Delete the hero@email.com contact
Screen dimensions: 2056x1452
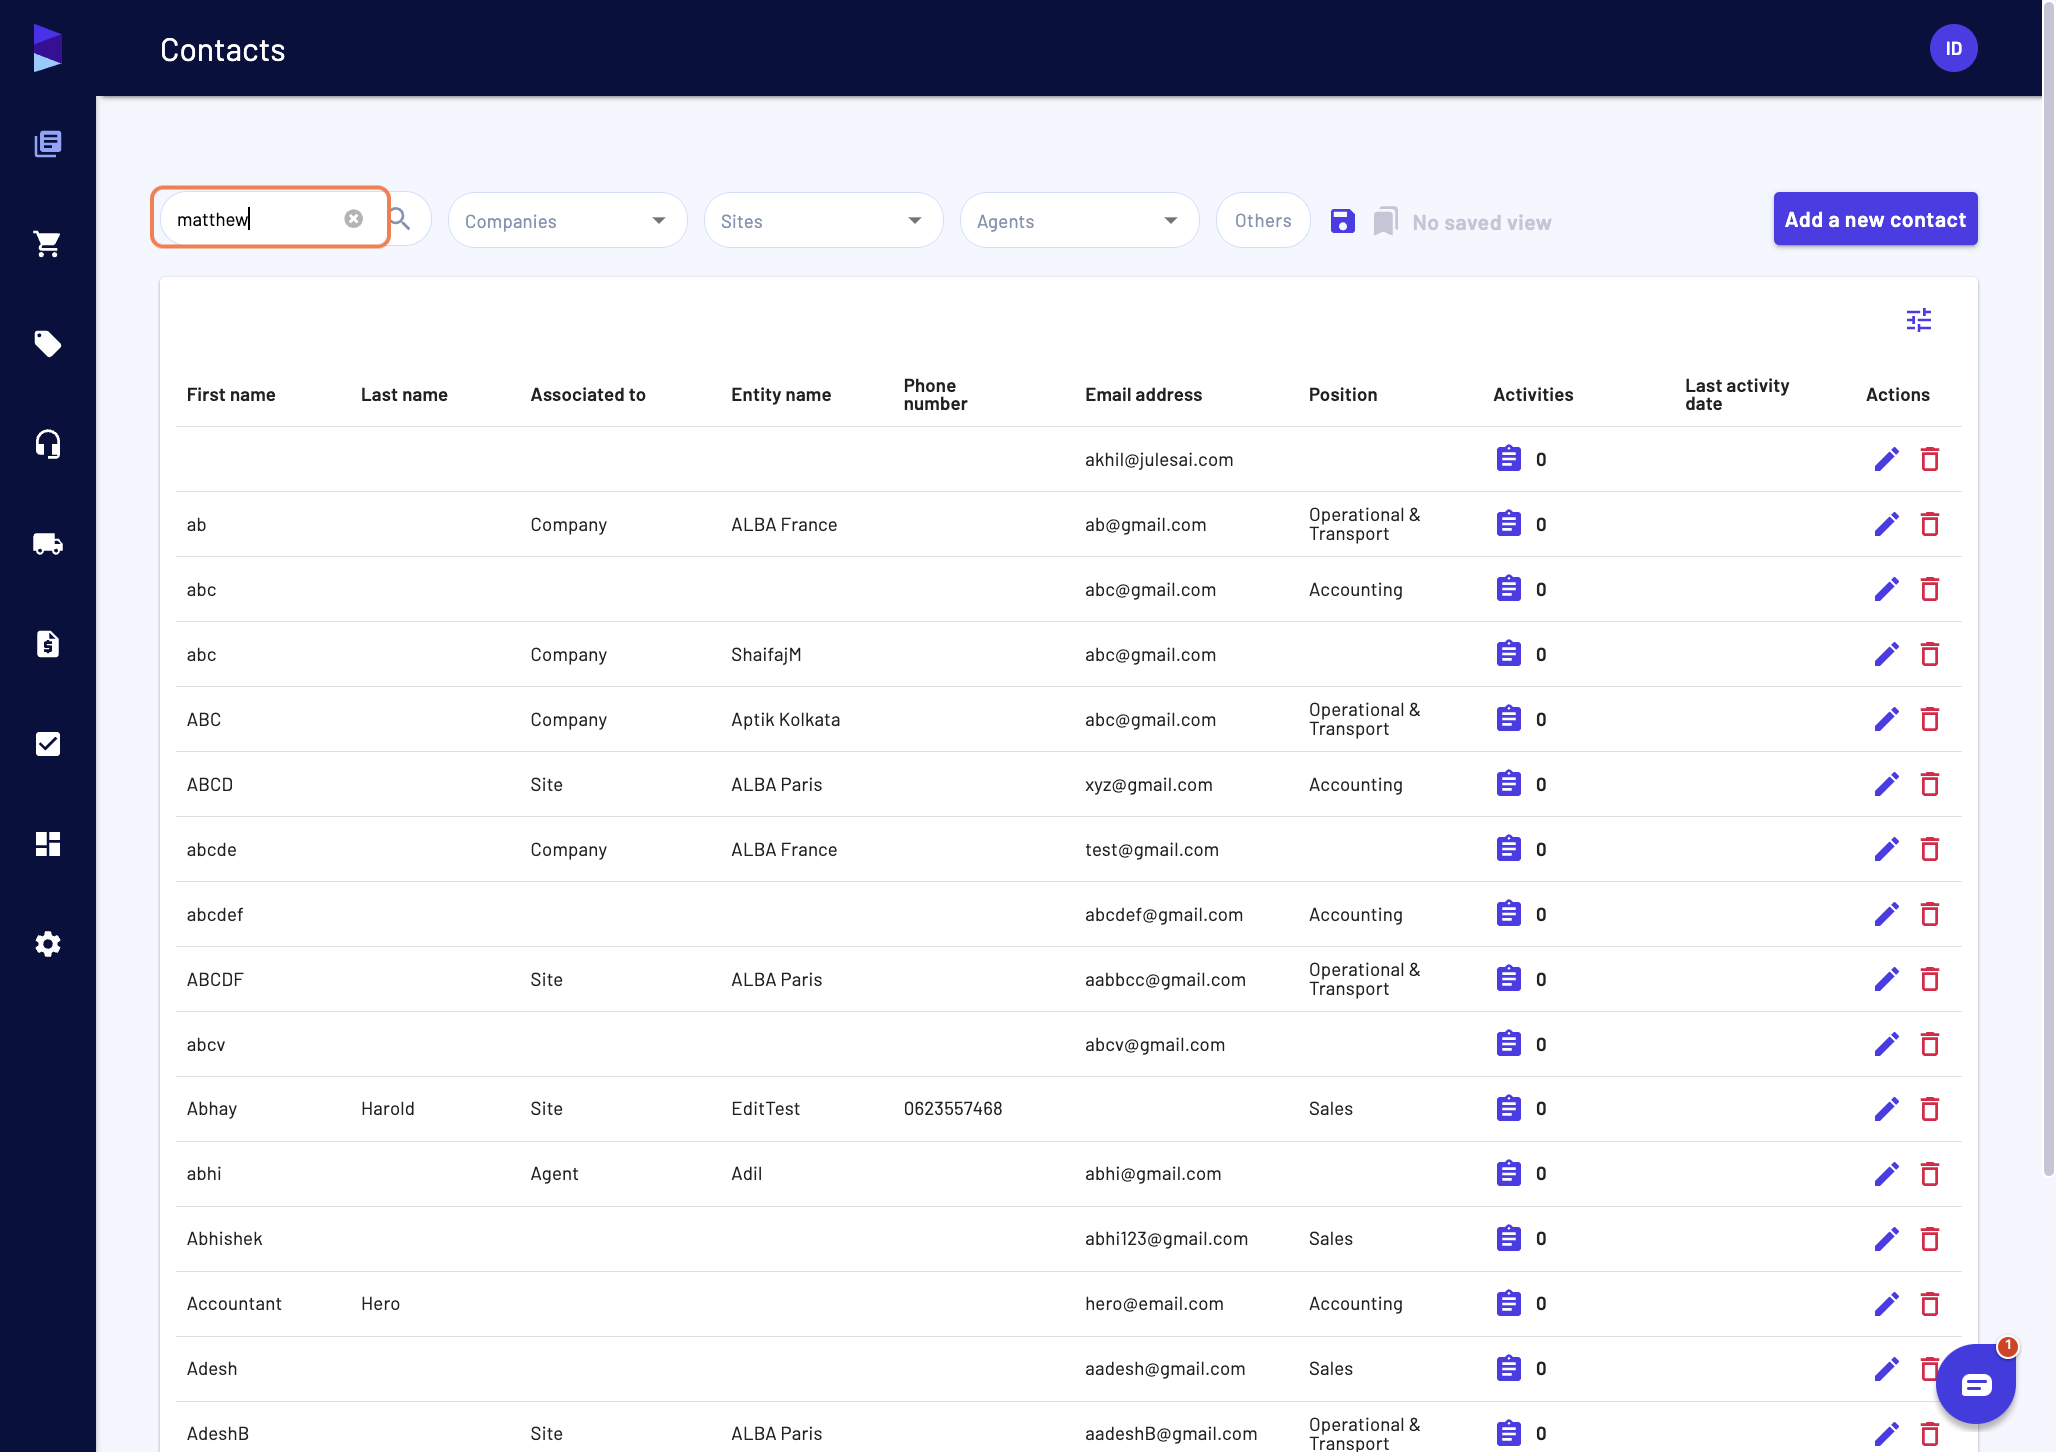pos(1930,1304)
